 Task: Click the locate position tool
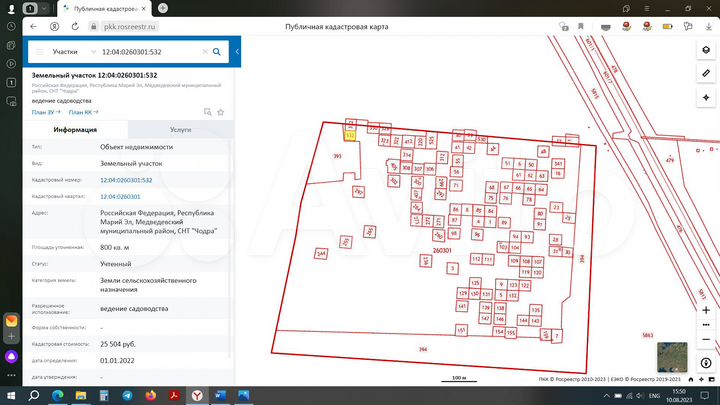coord(706,97)
